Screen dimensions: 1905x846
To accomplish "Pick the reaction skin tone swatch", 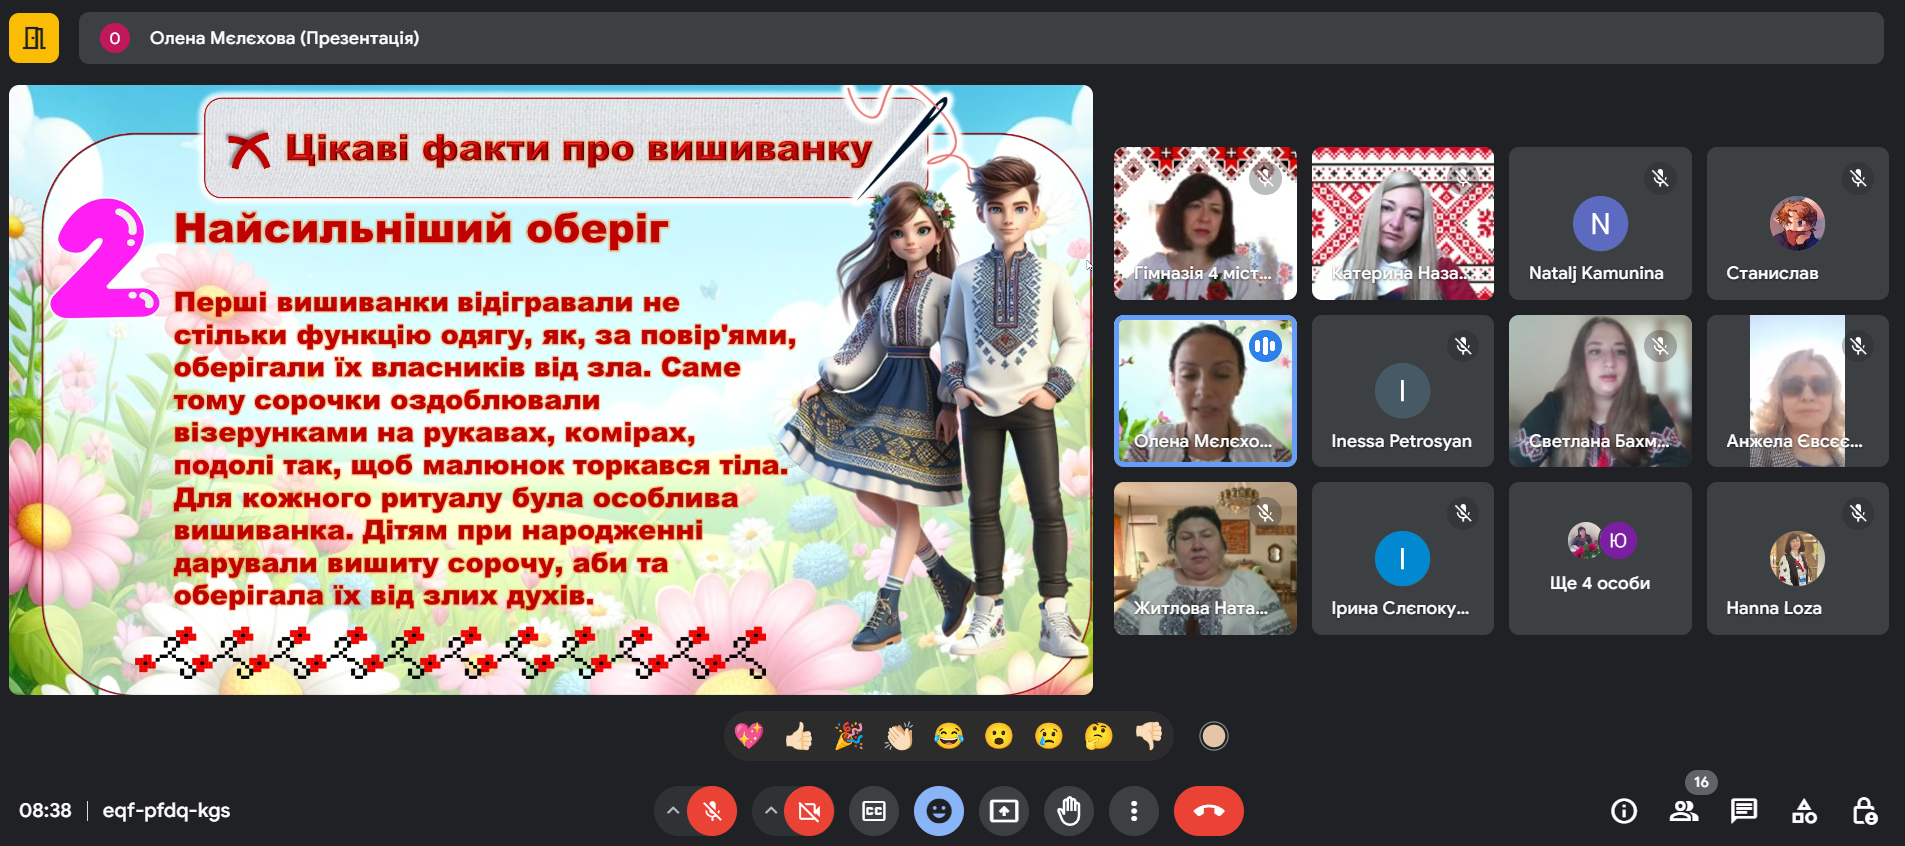I will pos(1213,737).
